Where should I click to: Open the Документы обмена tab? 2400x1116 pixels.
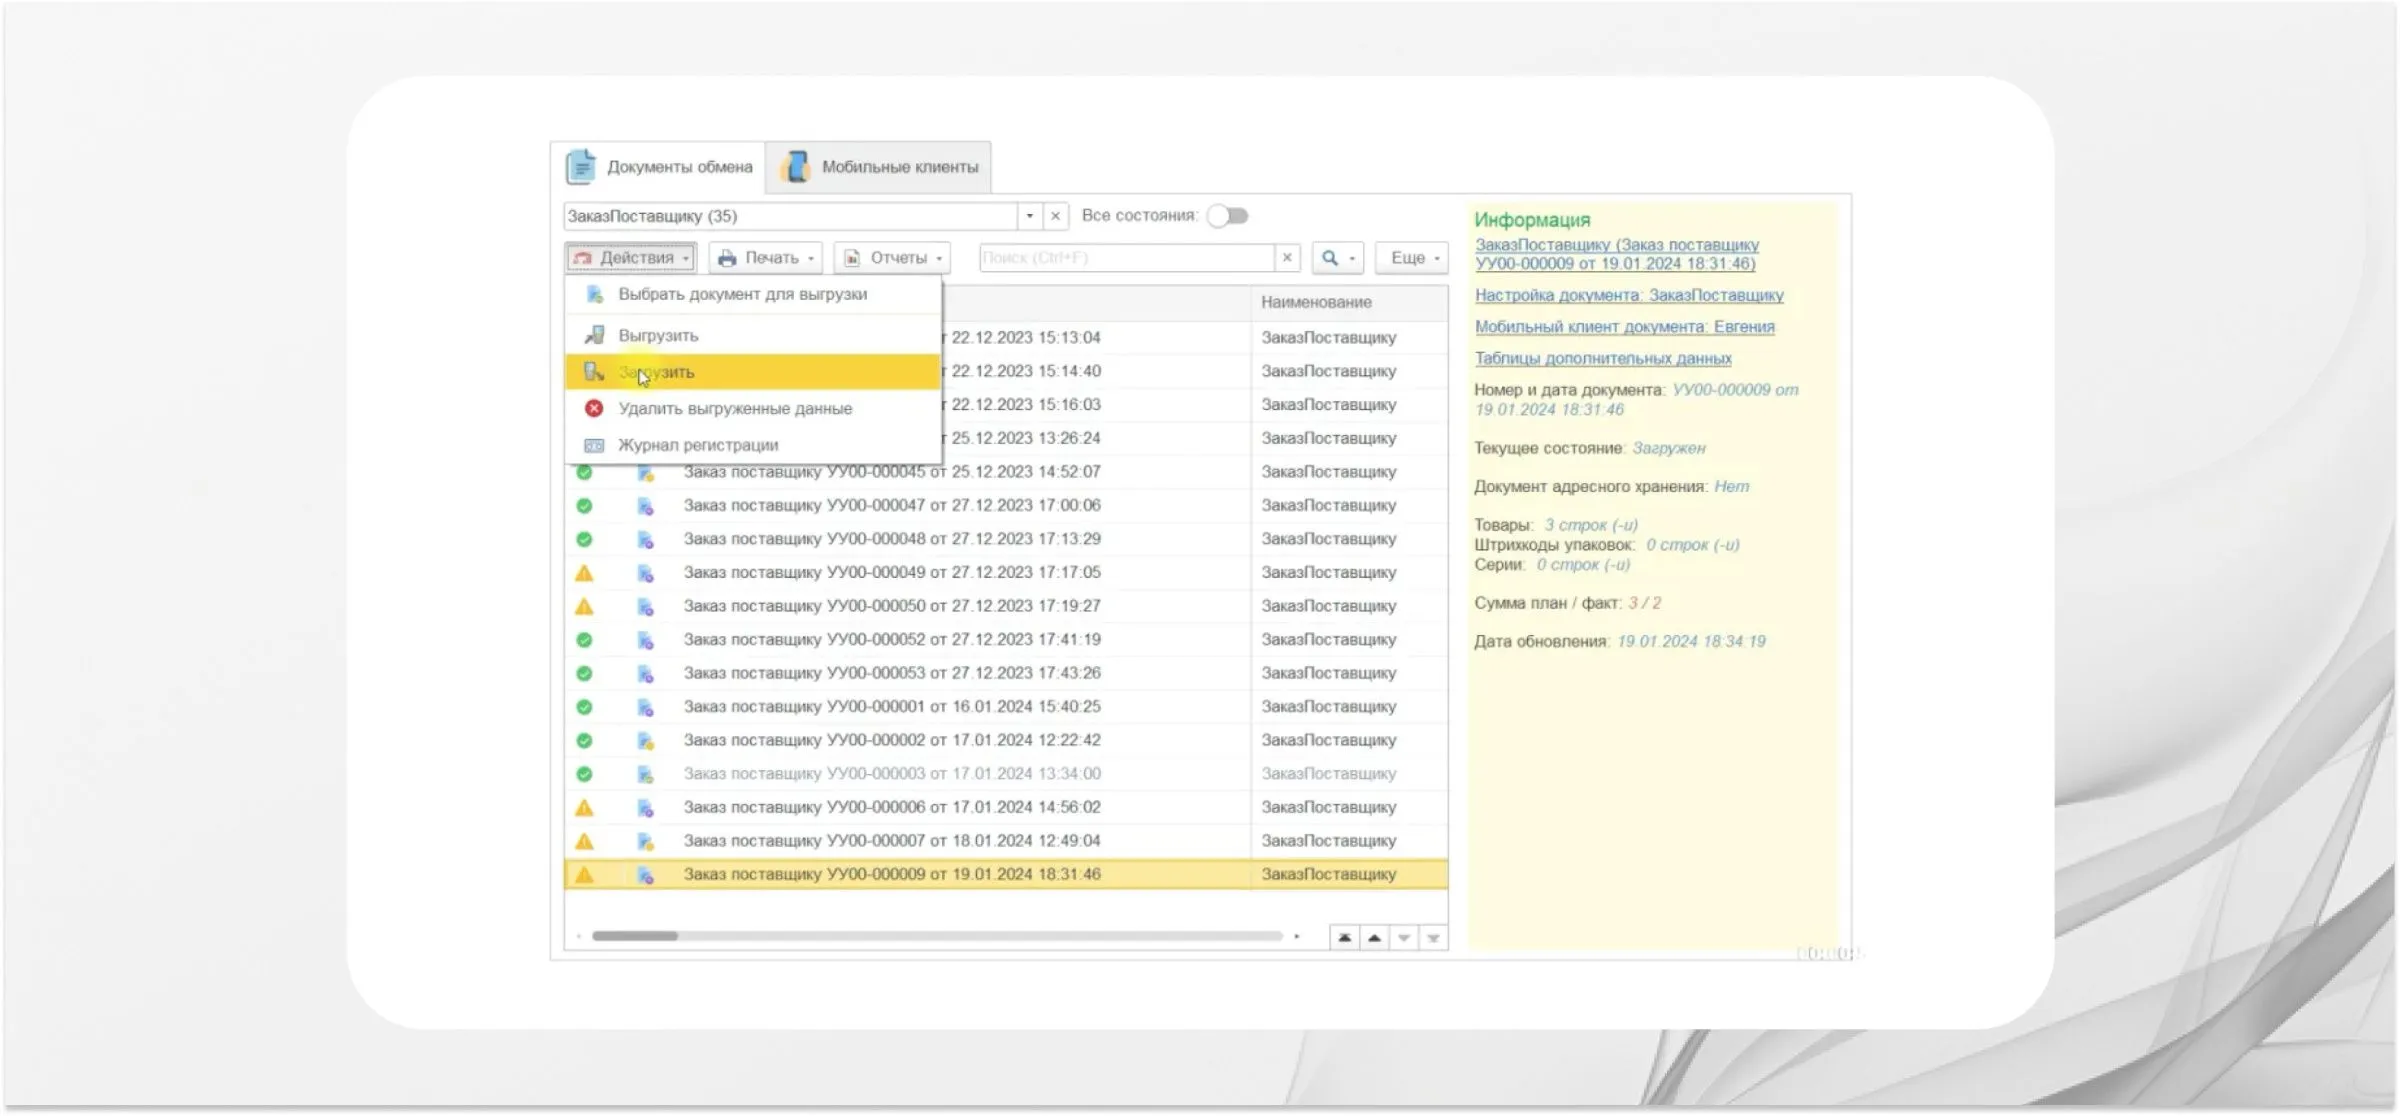point(659,167)
